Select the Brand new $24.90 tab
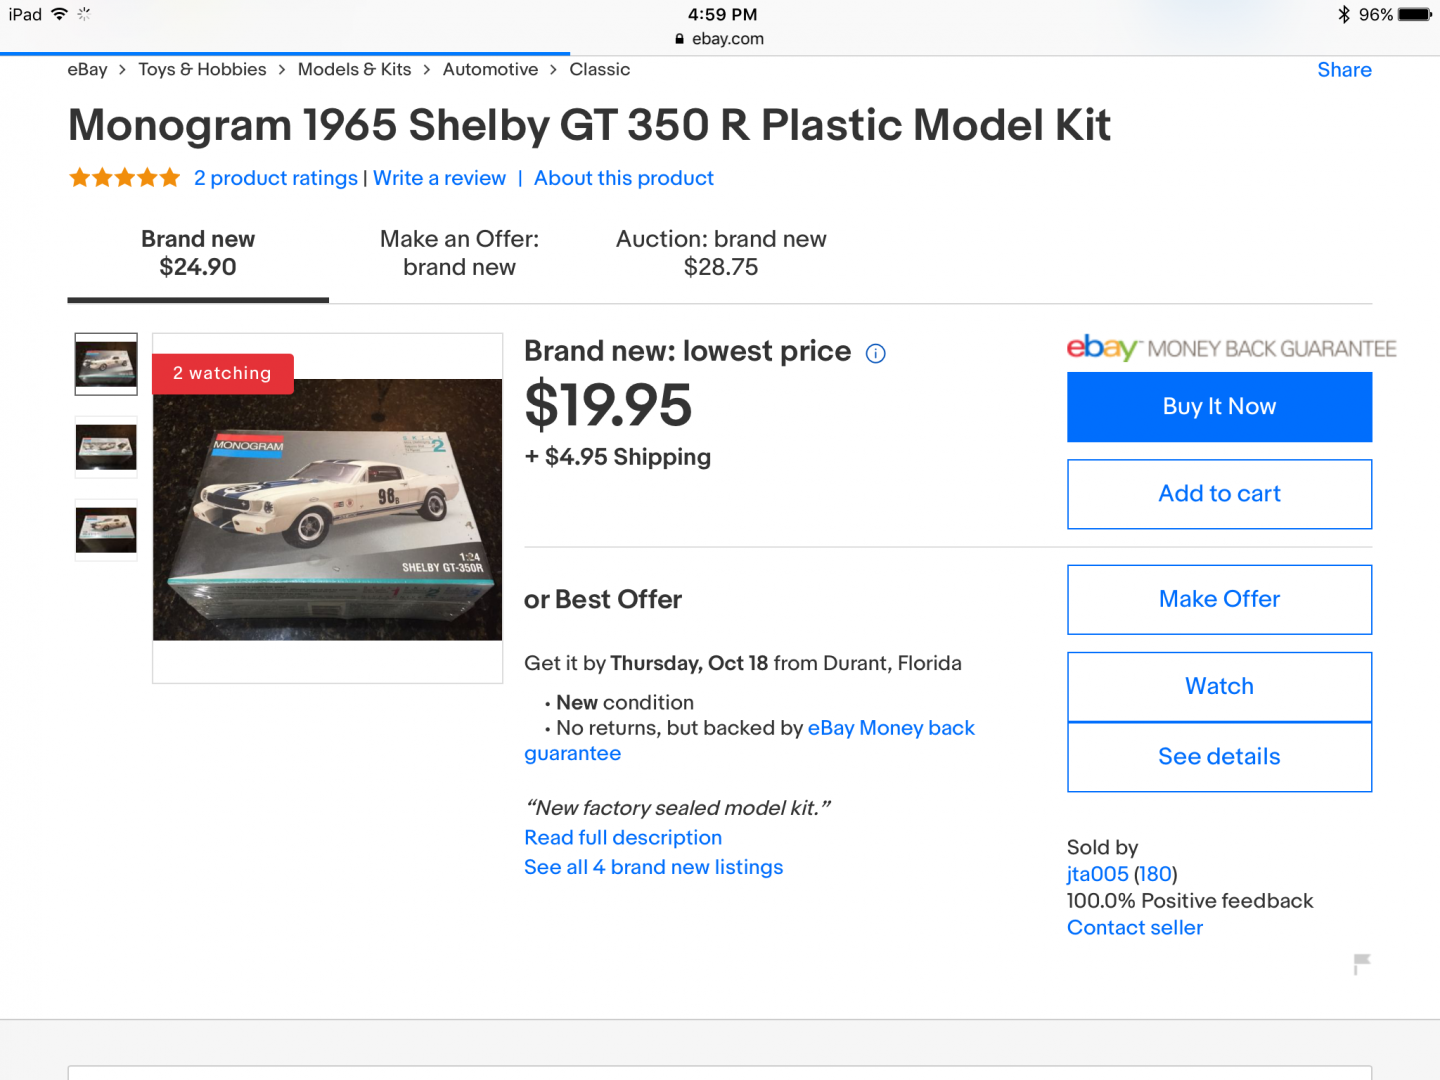Image resolution: width=1440 pixels, height=1080 pixels. (198, 253)
